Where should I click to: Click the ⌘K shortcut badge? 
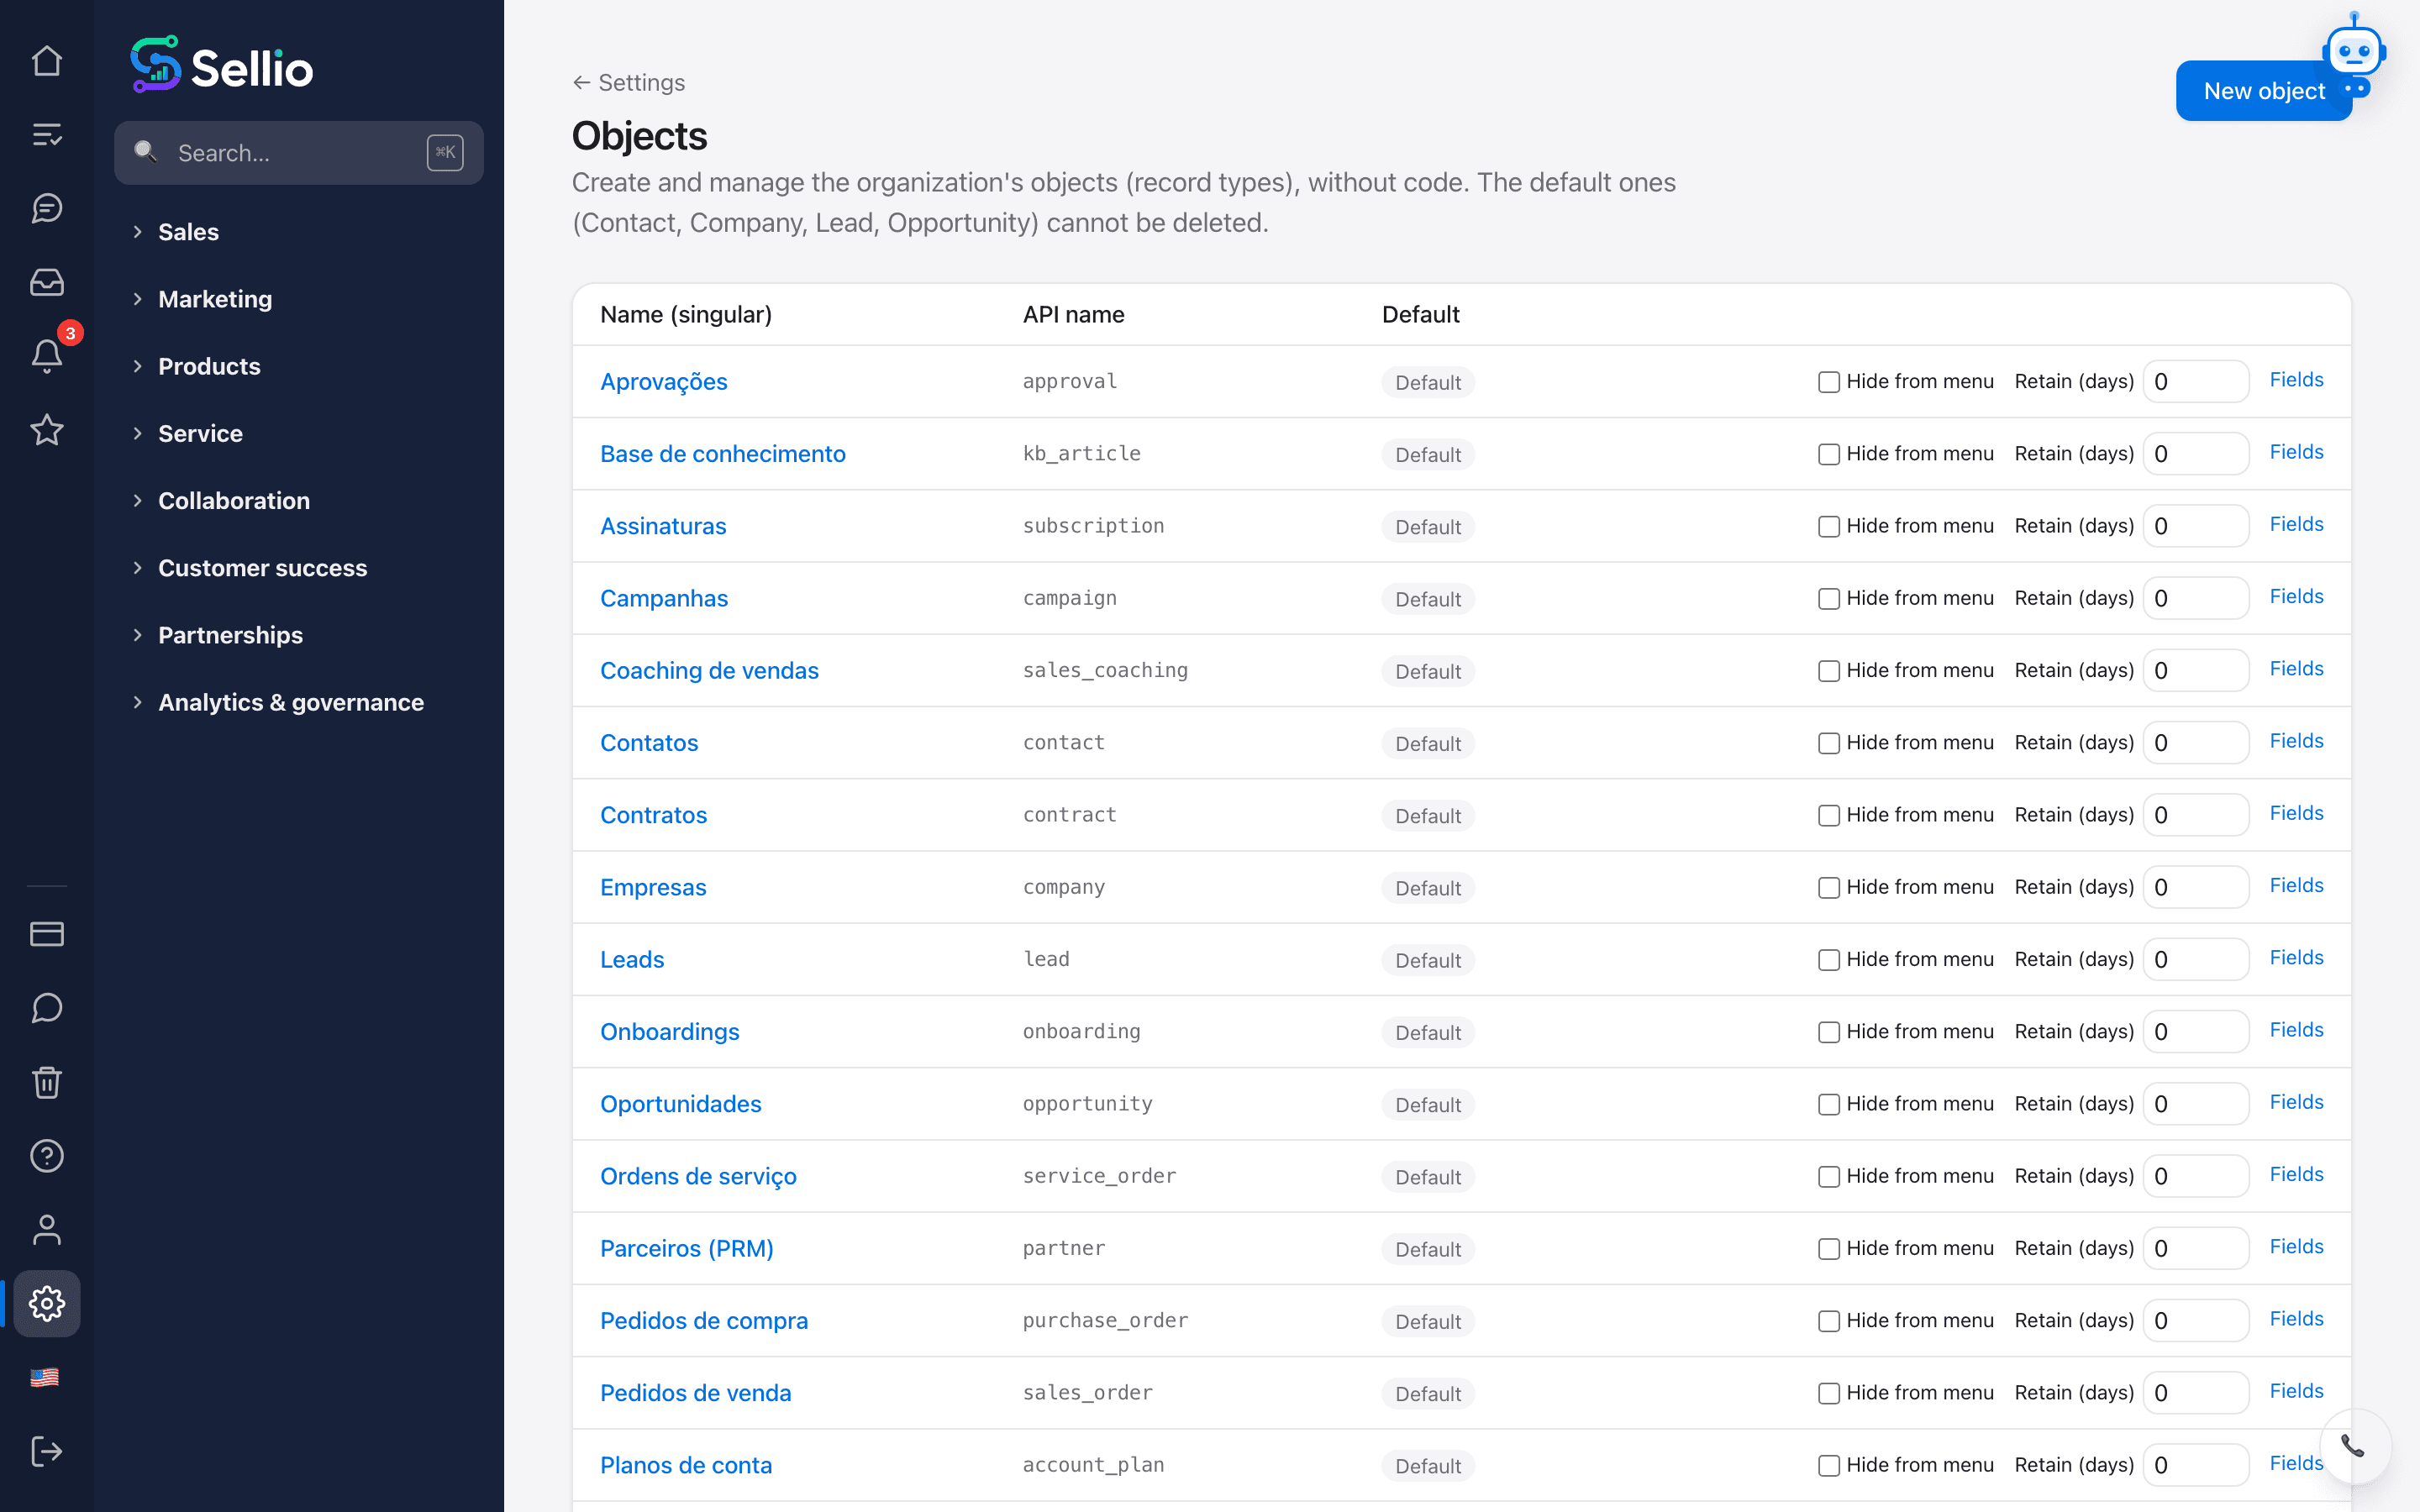coord(445,152)
